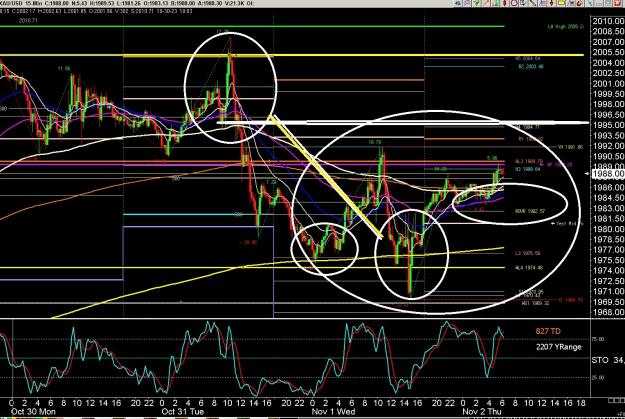Click the Oct 31 Tue date label

click(183, 411)
